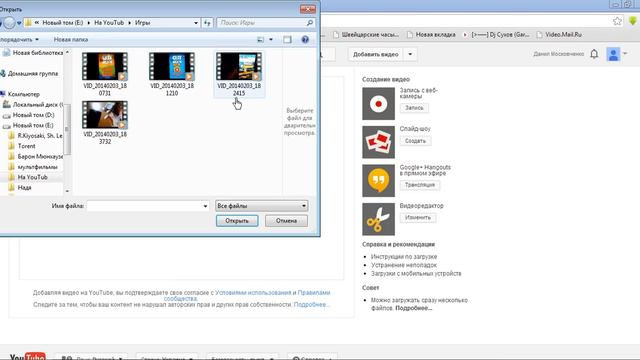This screenshot has width=640, height=360.
Task: Open the view options dropdown arrow
Action: [271, 40]
